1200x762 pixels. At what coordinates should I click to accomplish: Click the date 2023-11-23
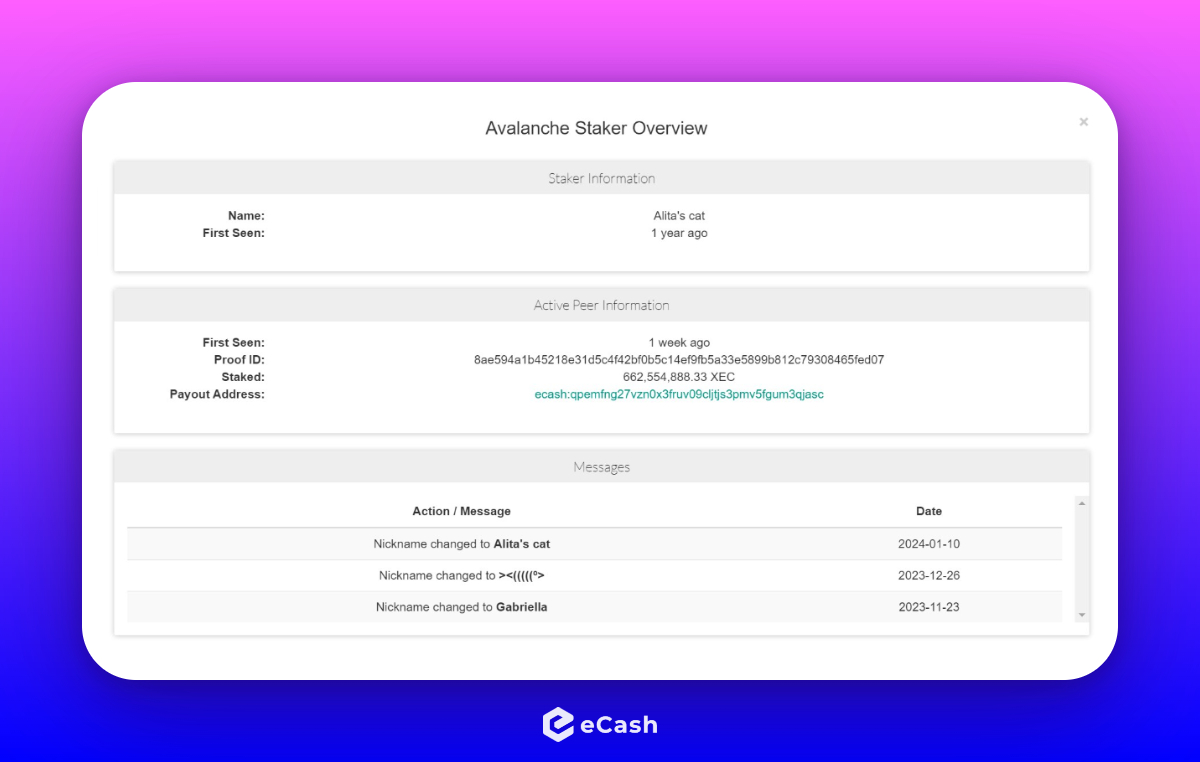929,607
